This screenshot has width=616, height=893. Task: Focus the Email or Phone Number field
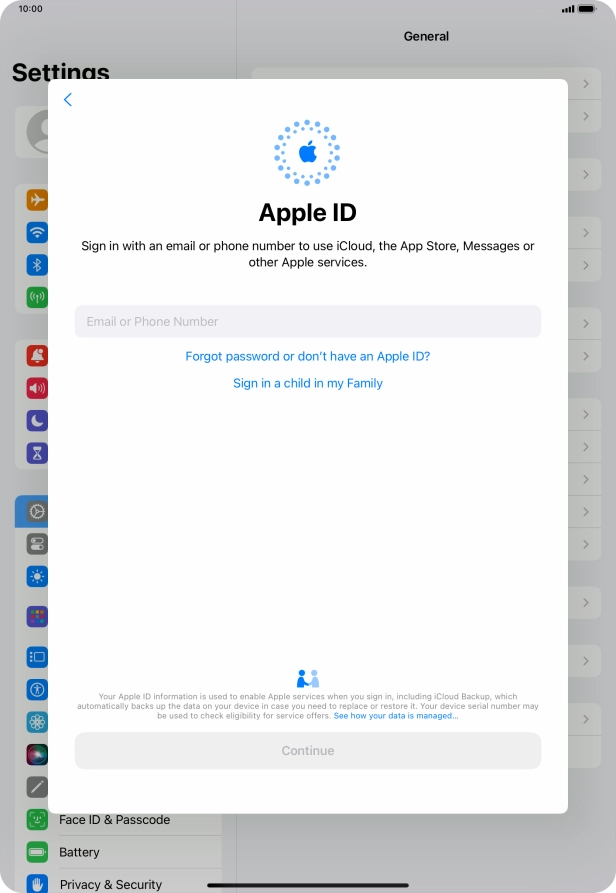point(307,321)
